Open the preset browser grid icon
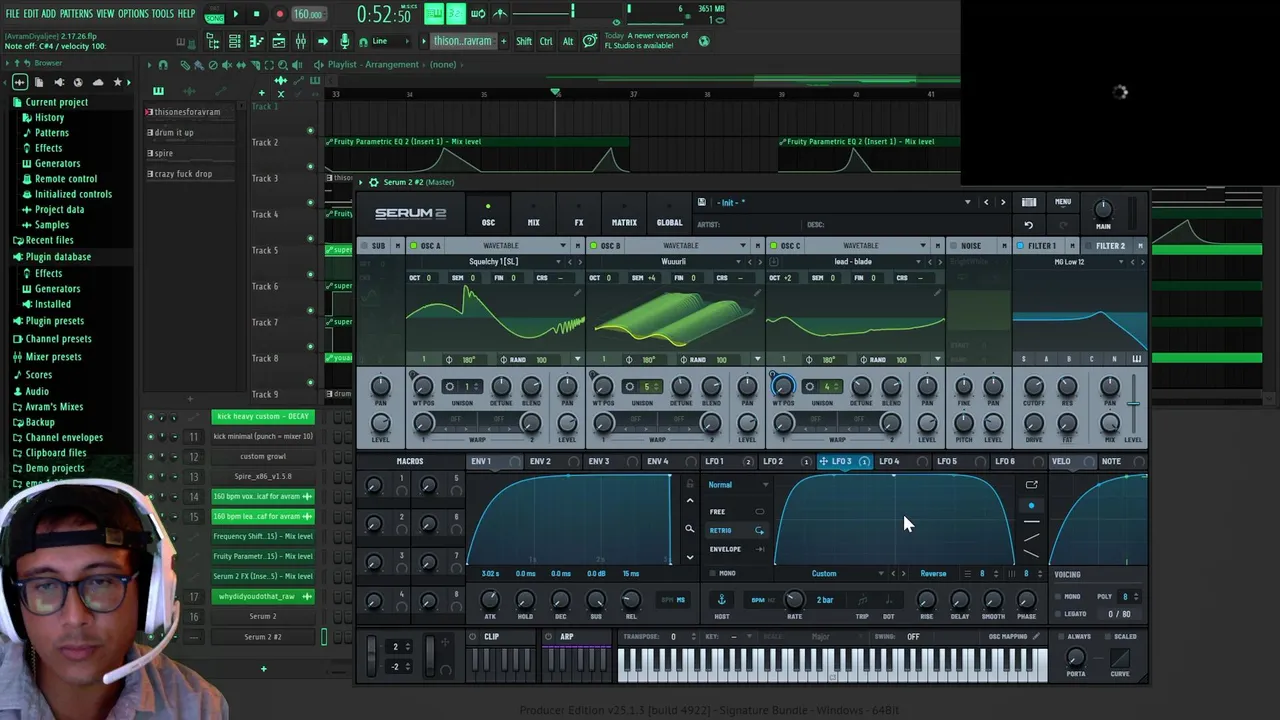The width and height of the screenshot is (1280, 720). (1029, 202)
